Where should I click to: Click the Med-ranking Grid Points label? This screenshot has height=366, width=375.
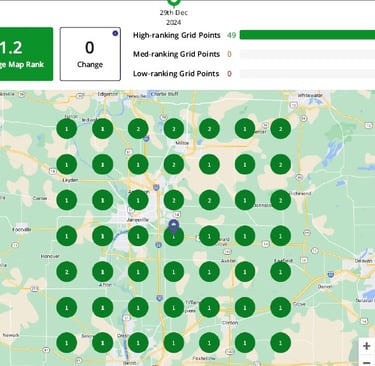[176, 54]
